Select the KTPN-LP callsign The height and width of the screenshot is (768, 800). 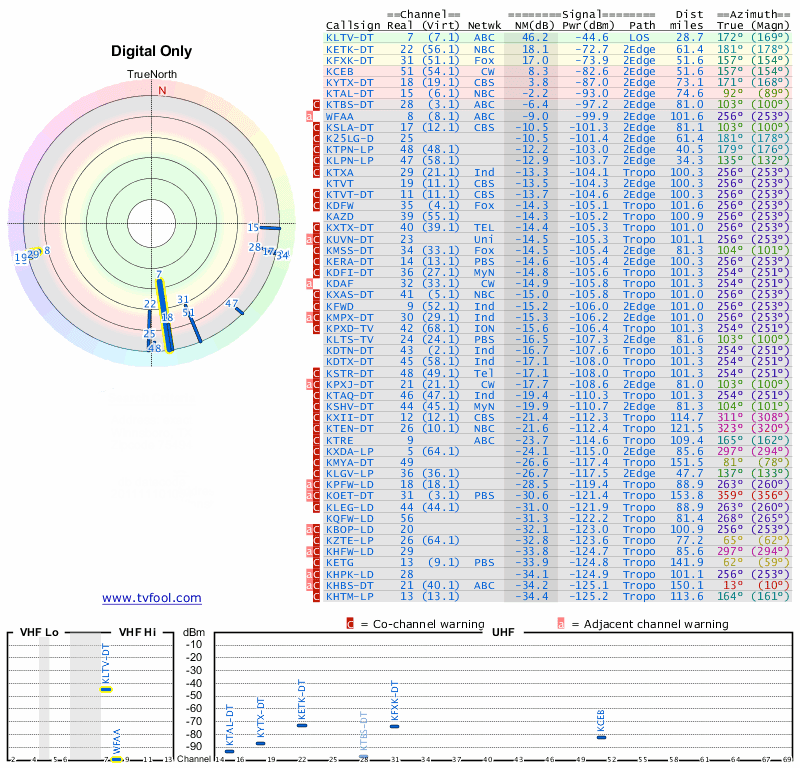[x=349, y=150]
